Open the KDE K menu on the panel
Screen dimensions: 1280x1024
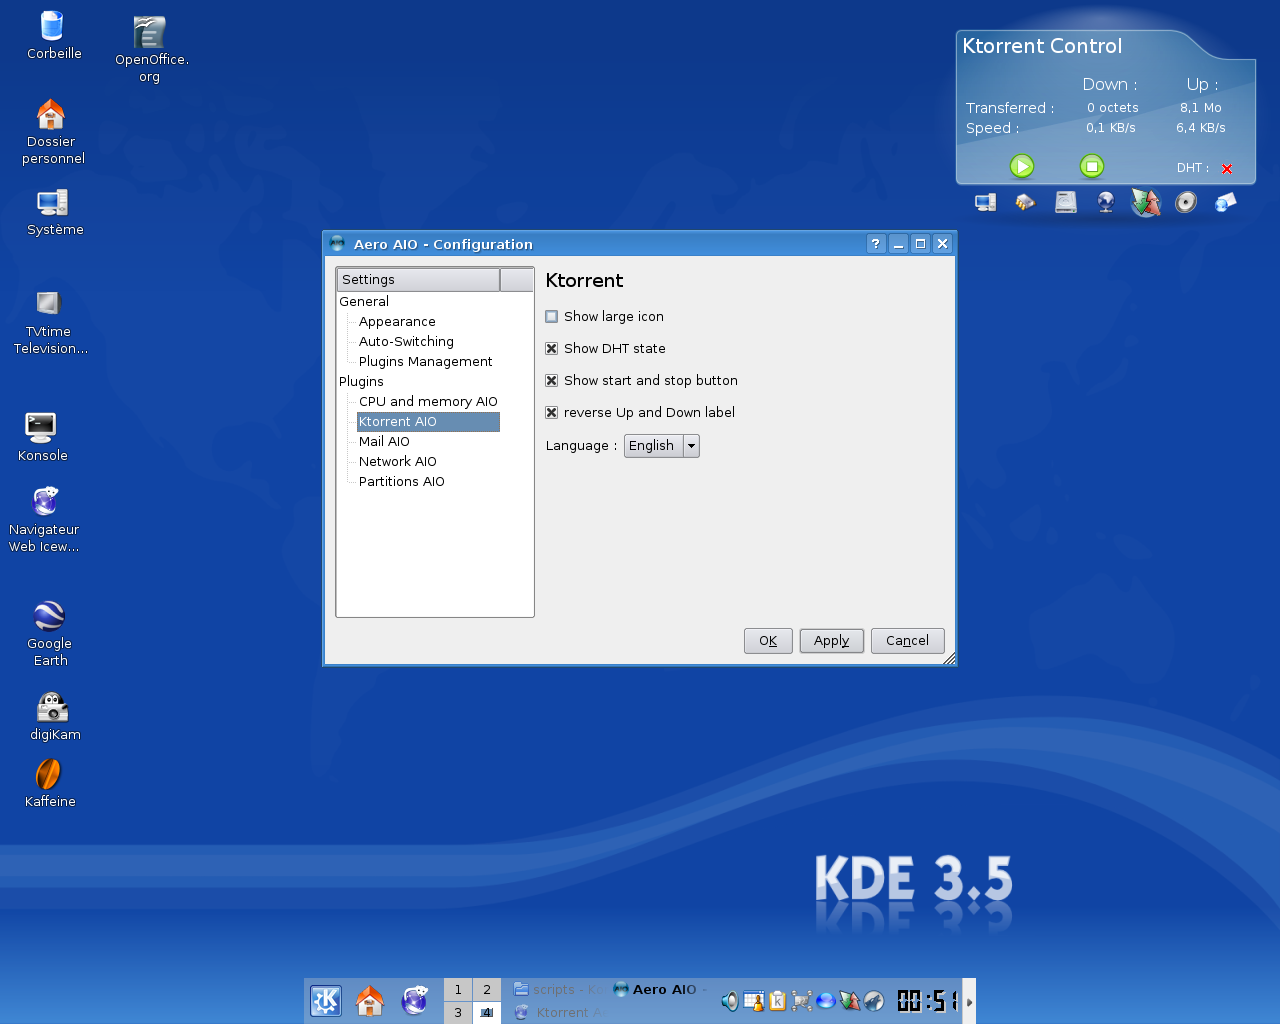click(x=326, y=1000)
